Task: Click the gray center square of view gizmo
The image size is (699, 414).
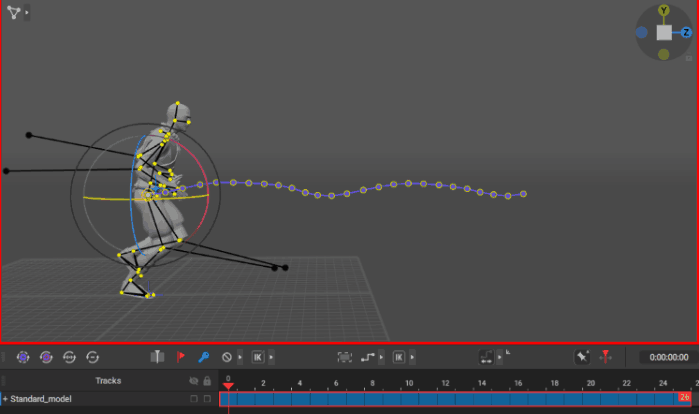Action: [x=664, y=33]
